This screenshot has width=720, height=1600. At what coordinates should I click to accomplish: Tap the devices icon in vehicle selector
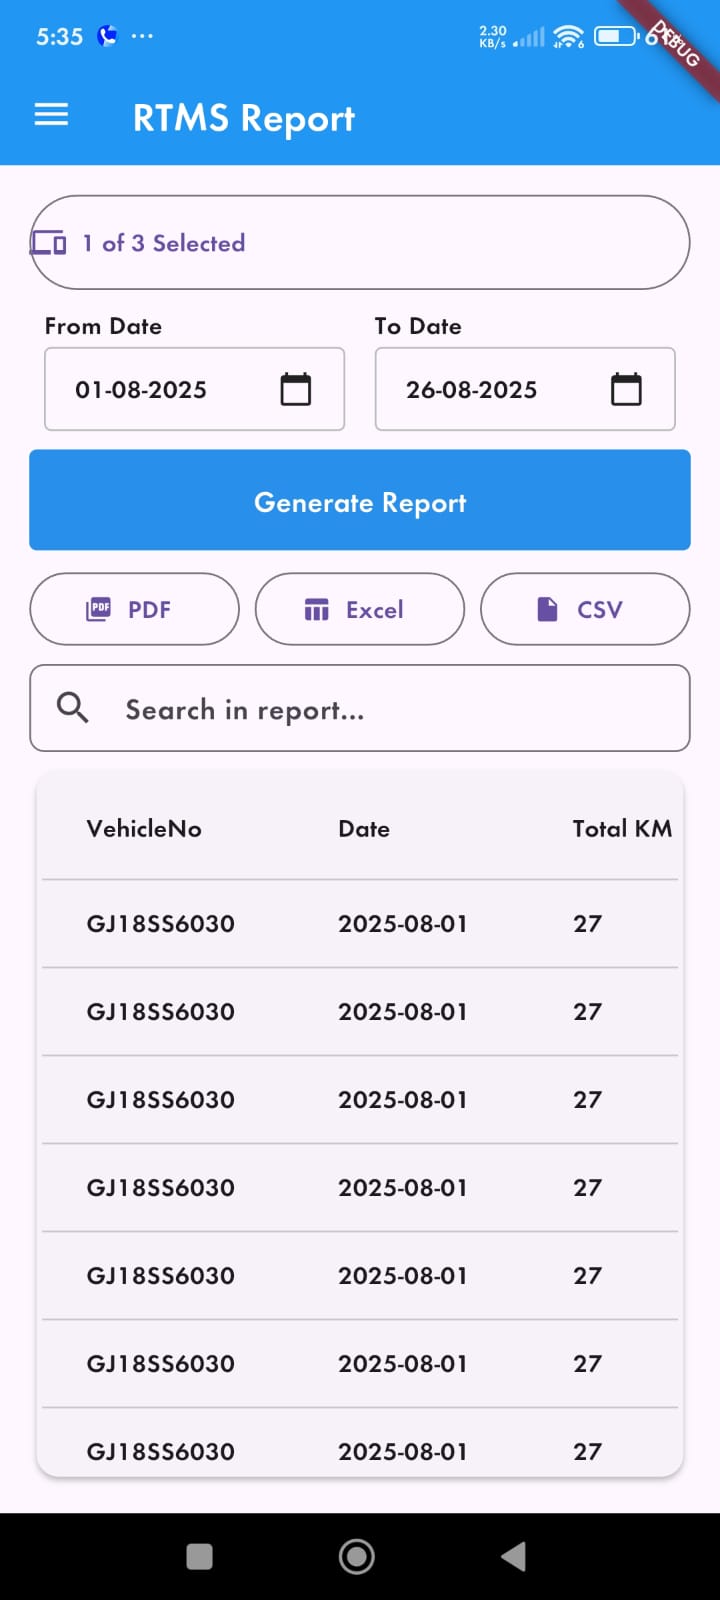pyautogui.click(x=49, y=243)
